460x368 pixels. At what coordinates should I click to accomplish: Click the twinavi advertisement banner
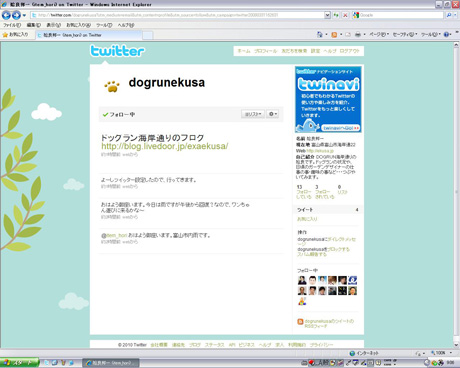point(328,99)
